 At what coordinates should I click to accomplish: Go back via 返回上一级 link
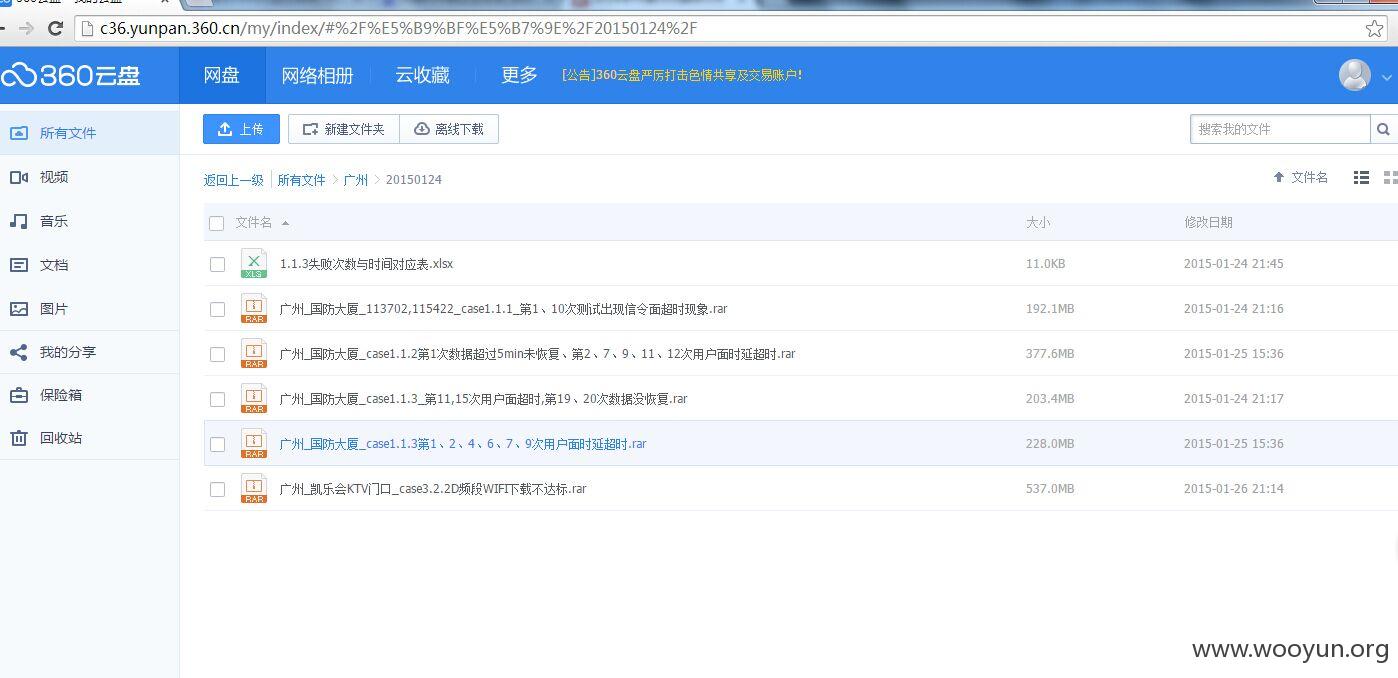pos(233,180)
